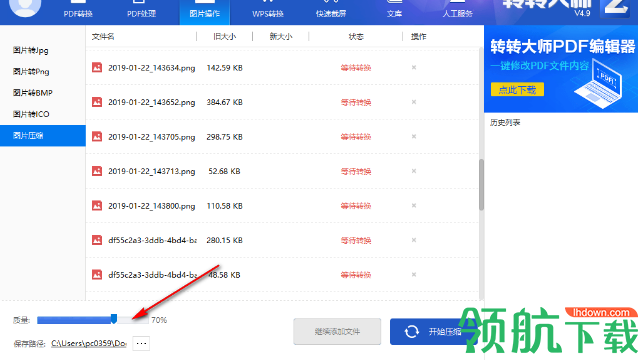The width and height of the screenshot is (638, 360).
Task: Click image icon of 2019-01-22_143713.png
Action: point(97,171)
